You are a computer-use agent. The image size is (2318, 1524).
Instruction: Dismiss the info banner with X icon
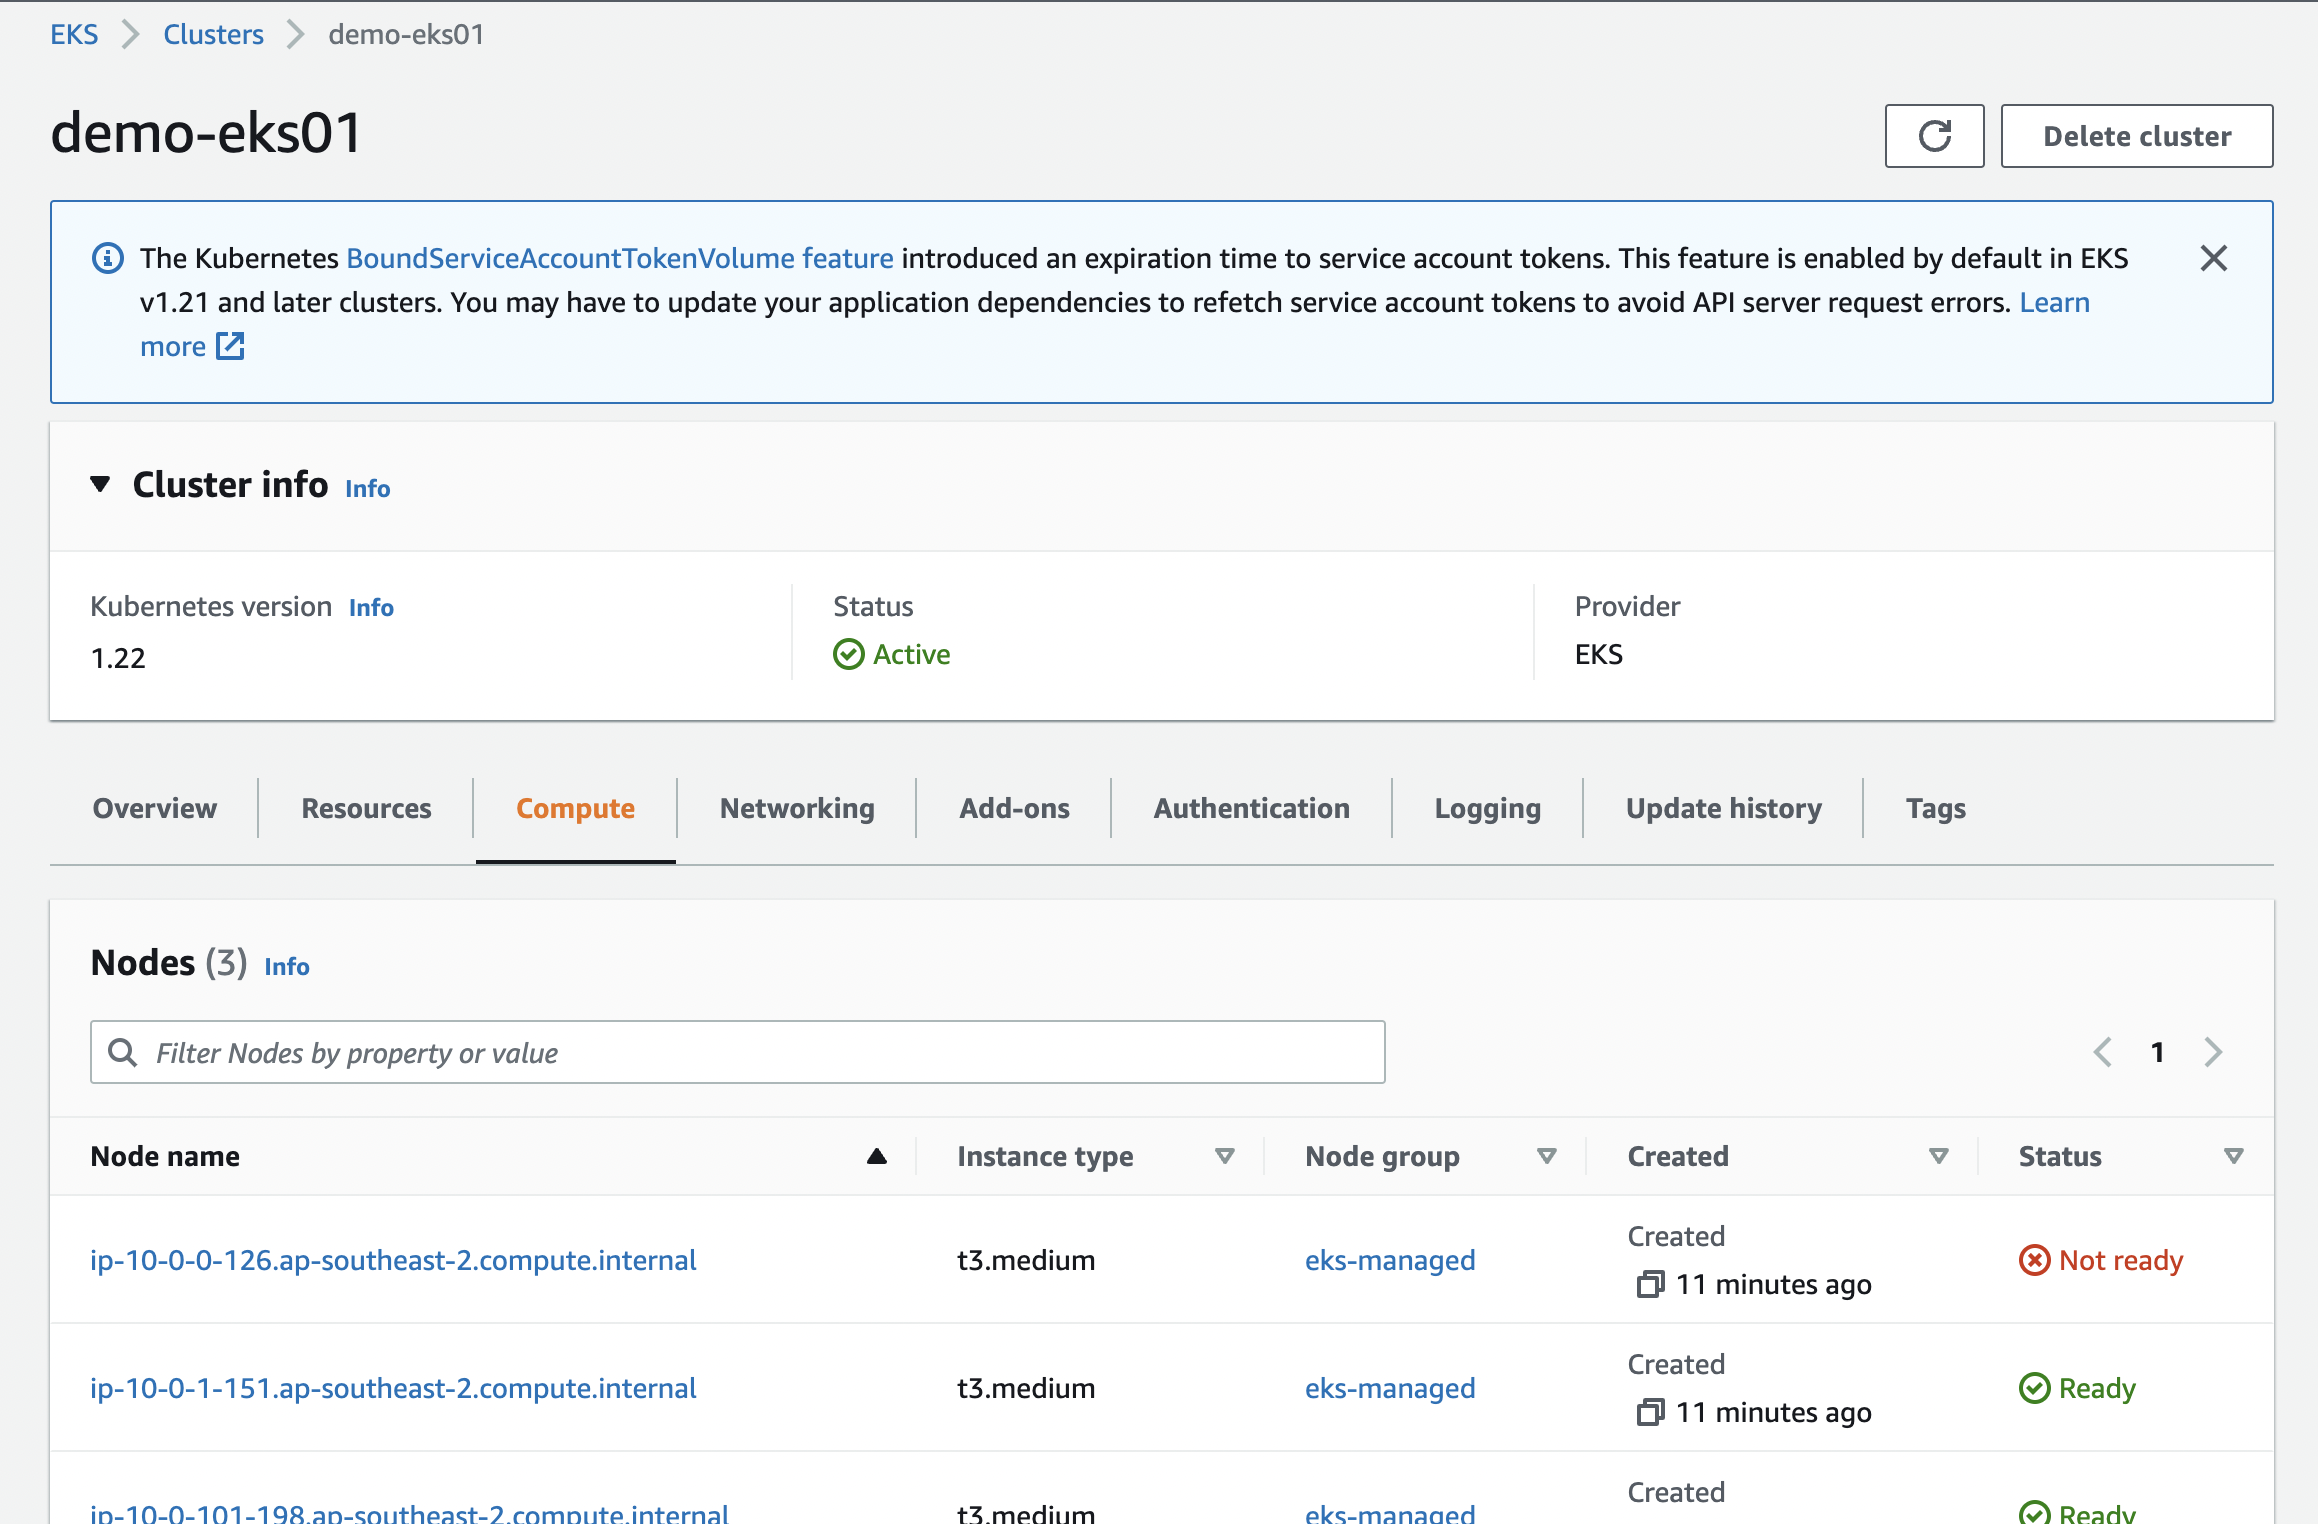(x=2213, y=259)
